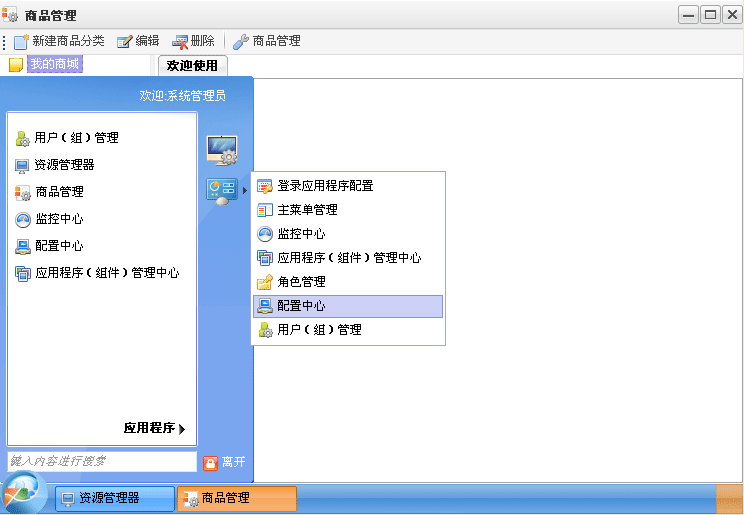This screenshot has width=744, height=515.
Task: Click the active 商品管理 taskbar button
Action: (237, 498)
